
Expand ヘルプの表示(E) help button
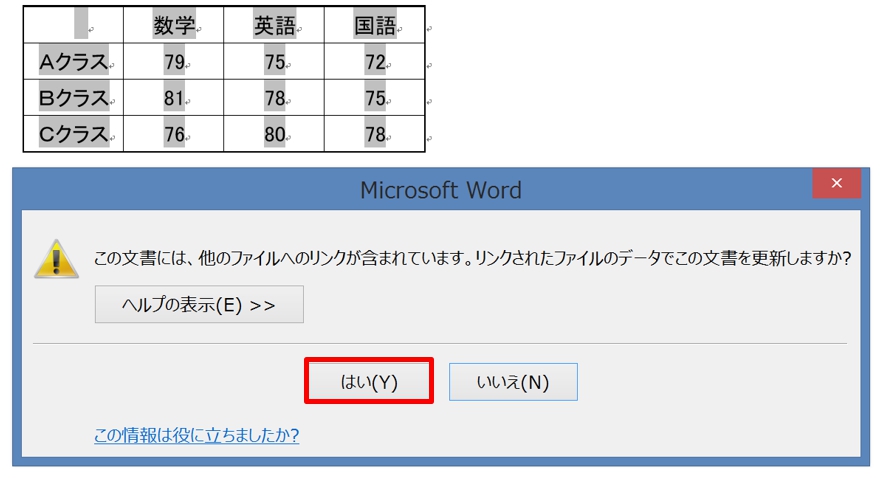click(x=199, y=304)
